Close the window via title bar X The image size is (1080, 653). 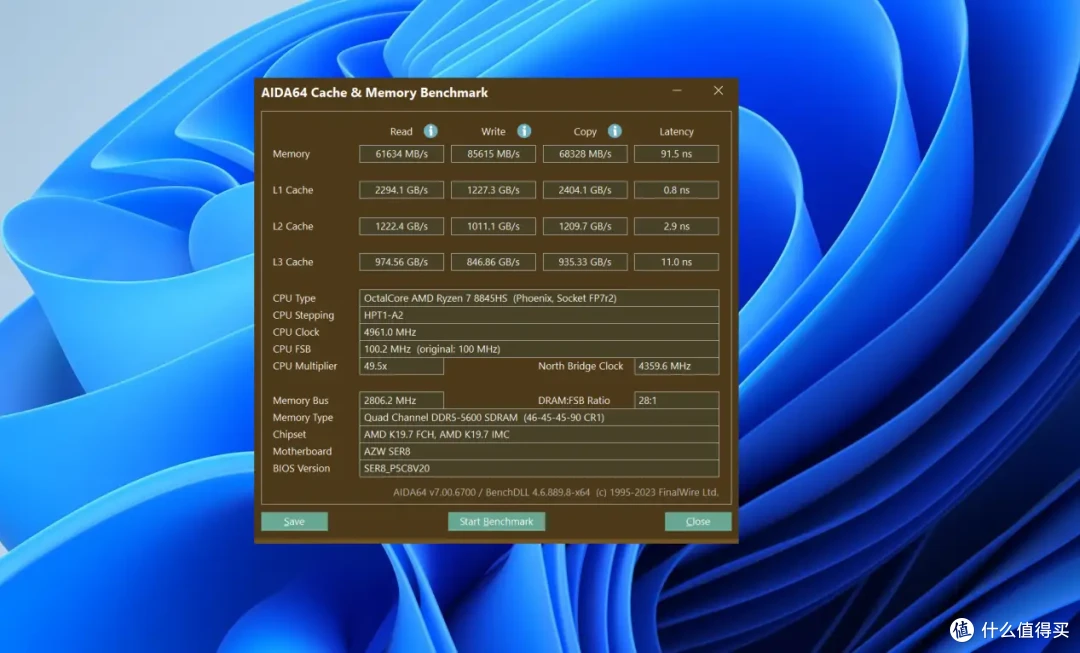tap(718, 91)
